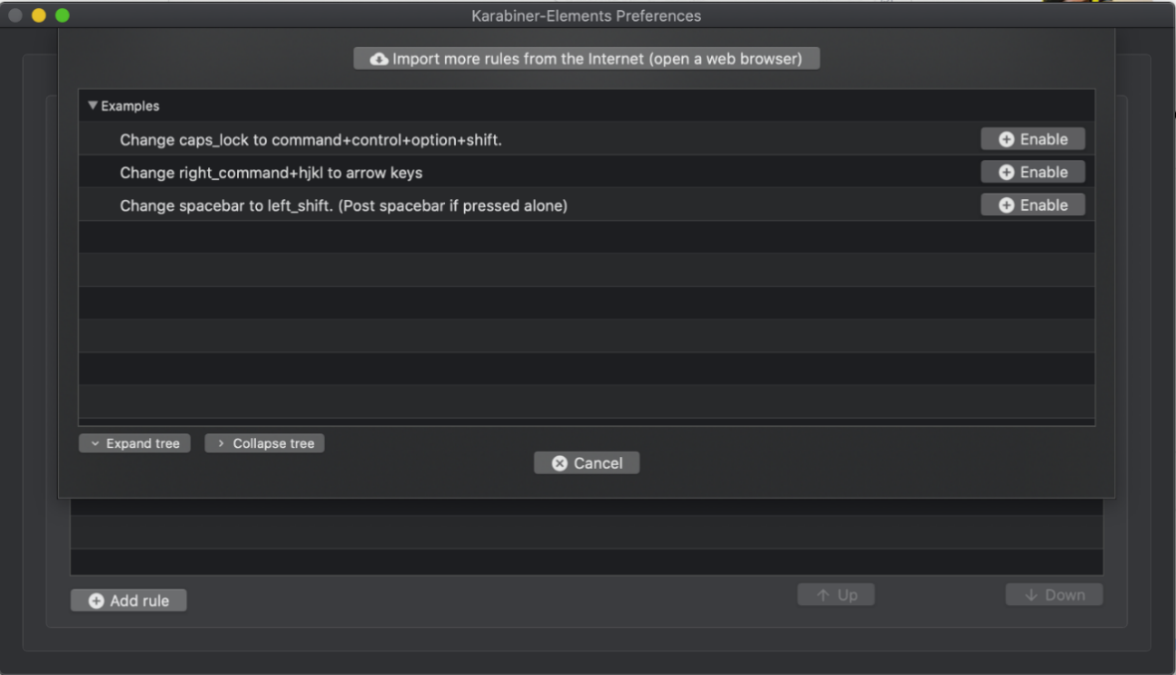Click the right chevron on Collapse tree
1176x675 pixels.
coord(219,443)
